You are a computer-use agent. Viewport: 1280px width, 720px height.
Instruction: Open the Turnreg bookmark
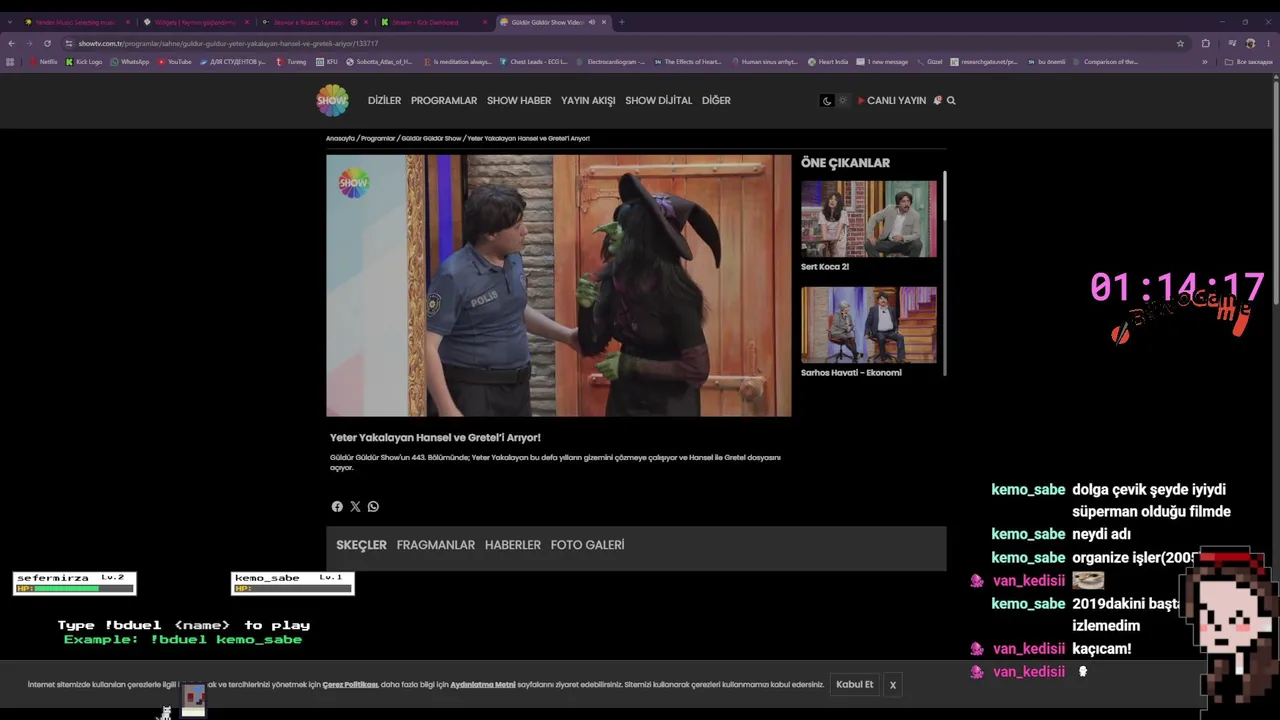(x=291, y=62)
